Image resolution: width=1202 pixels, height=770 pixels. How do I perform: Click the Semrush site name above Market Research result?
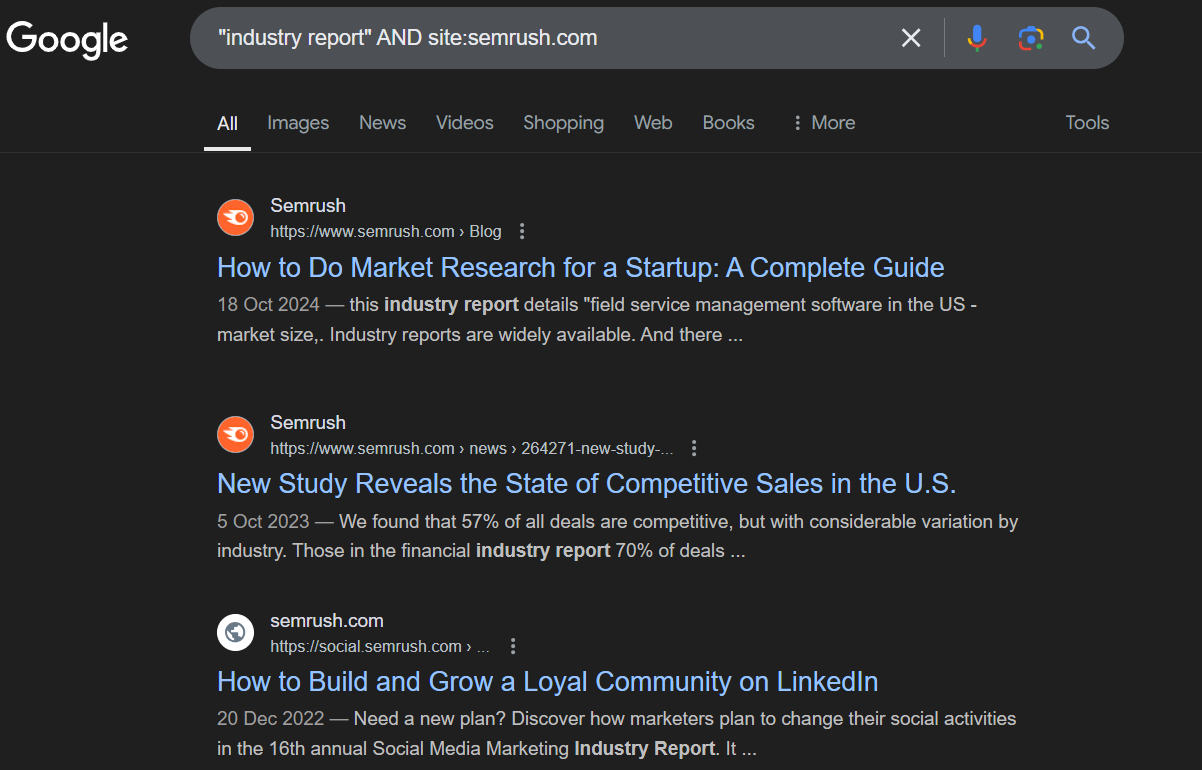coord(308,205)
